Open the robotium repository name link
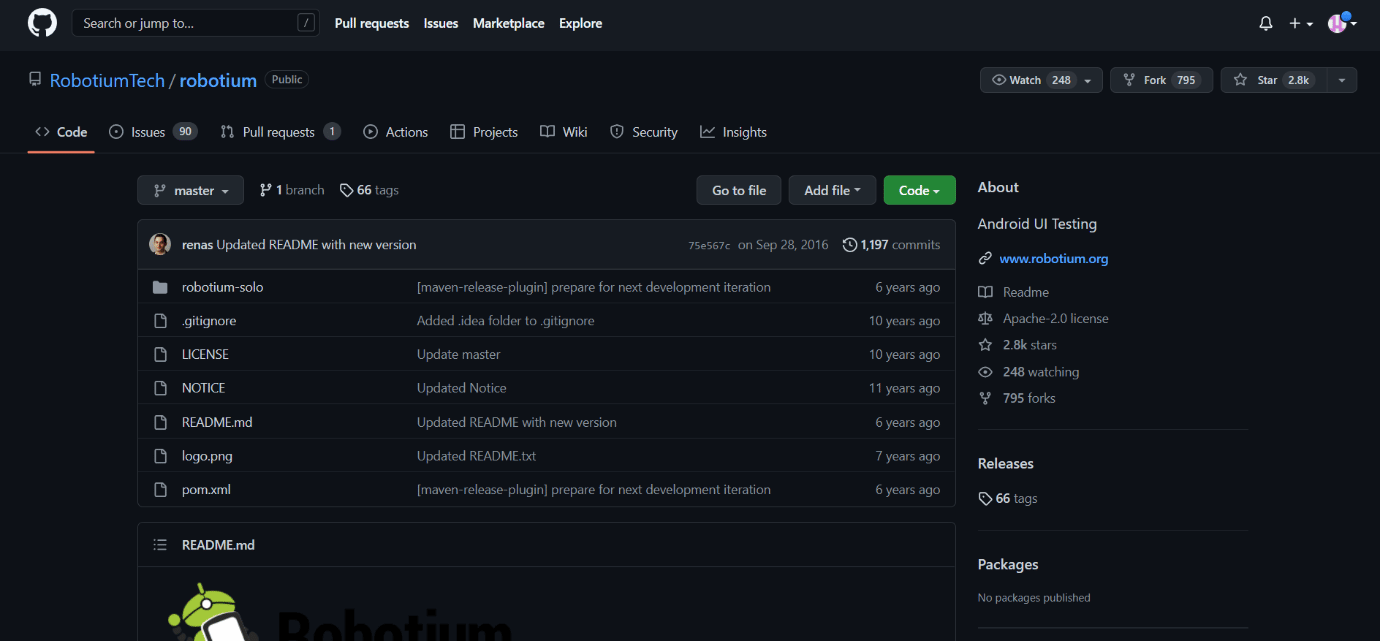The width and height of the screenshot is (1380, 641). (218, 80)
